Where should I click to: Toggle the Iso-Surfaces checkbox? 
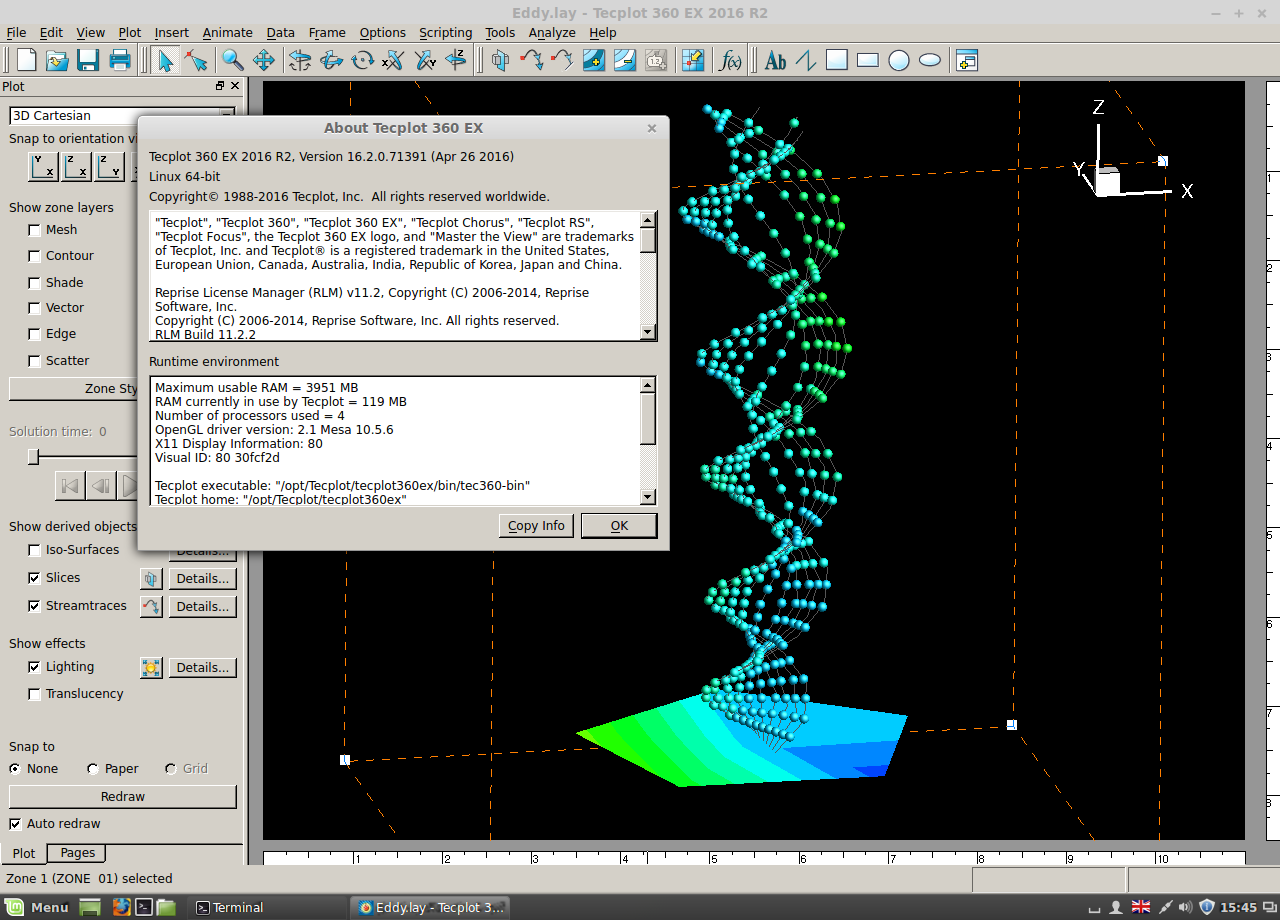coord(35,550)
